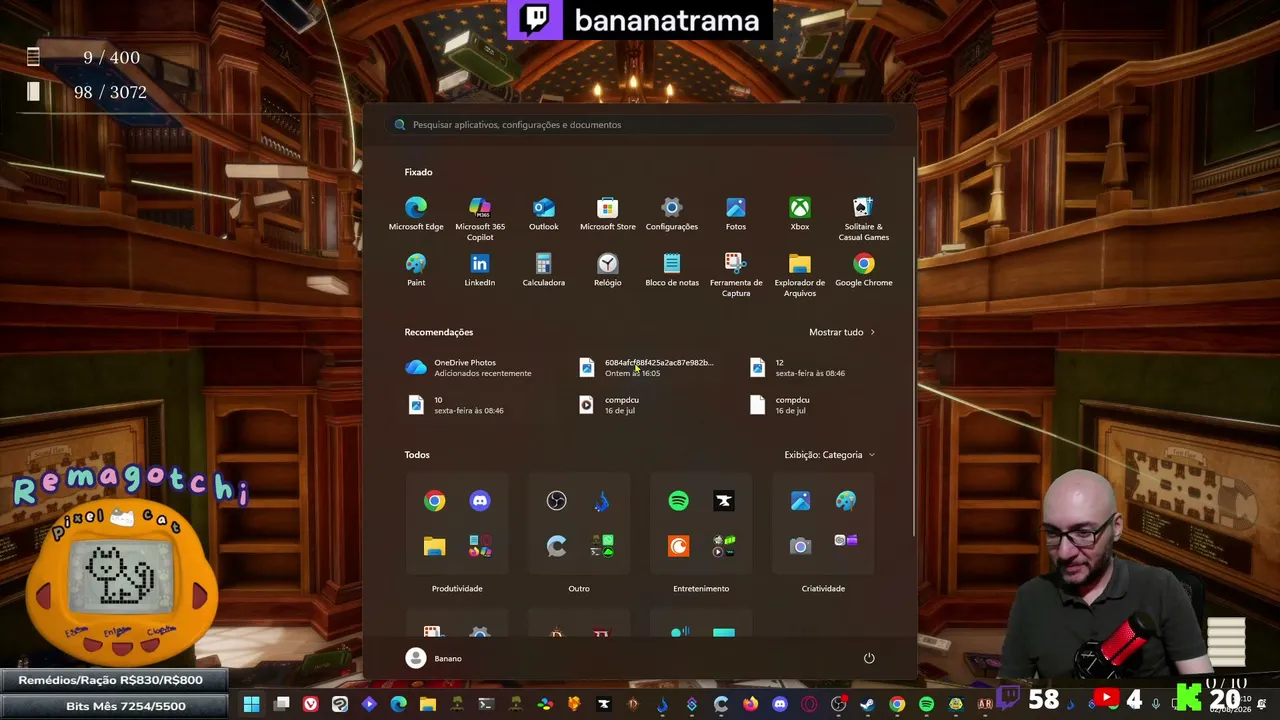
Task: Open the Criatividade category folder label
Action: click(x=823, y=589)
